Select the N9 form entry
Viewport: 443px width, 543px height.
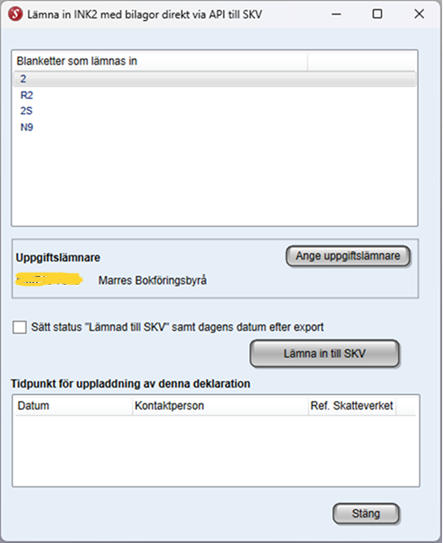point(27,127)
